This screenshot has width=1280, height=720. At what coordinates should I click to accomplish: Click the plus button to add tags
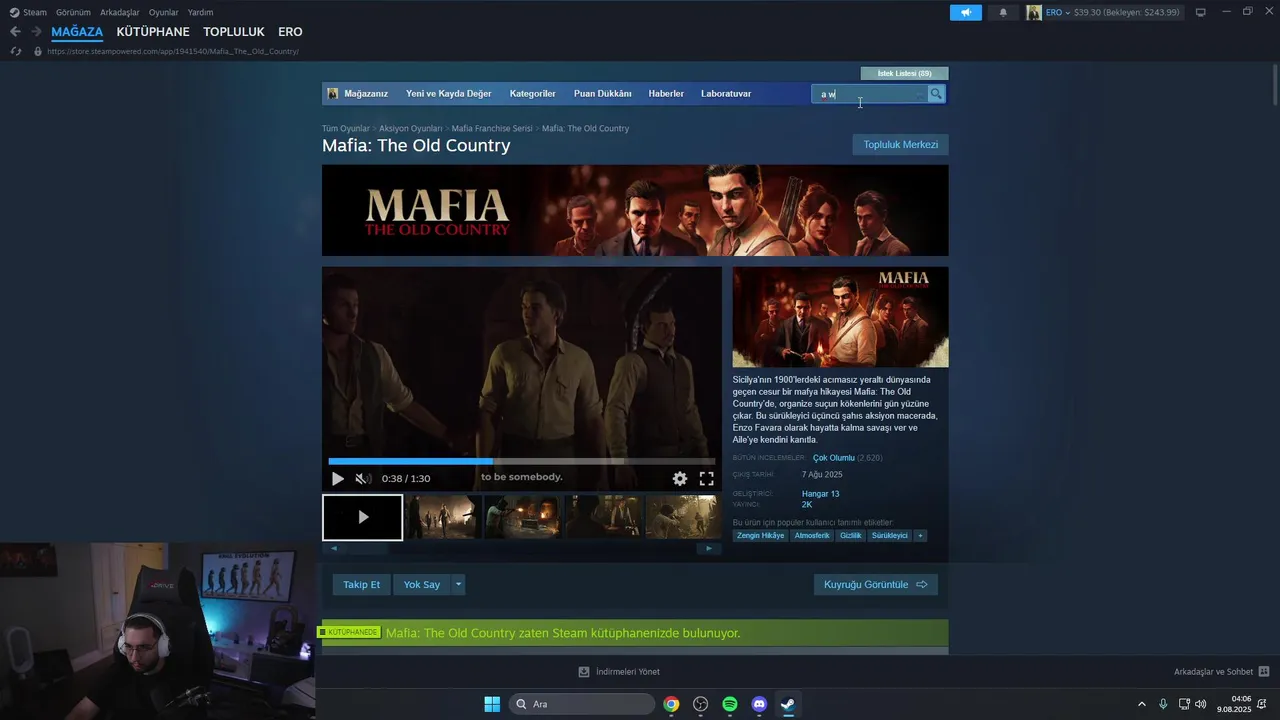tap(920, 536)
